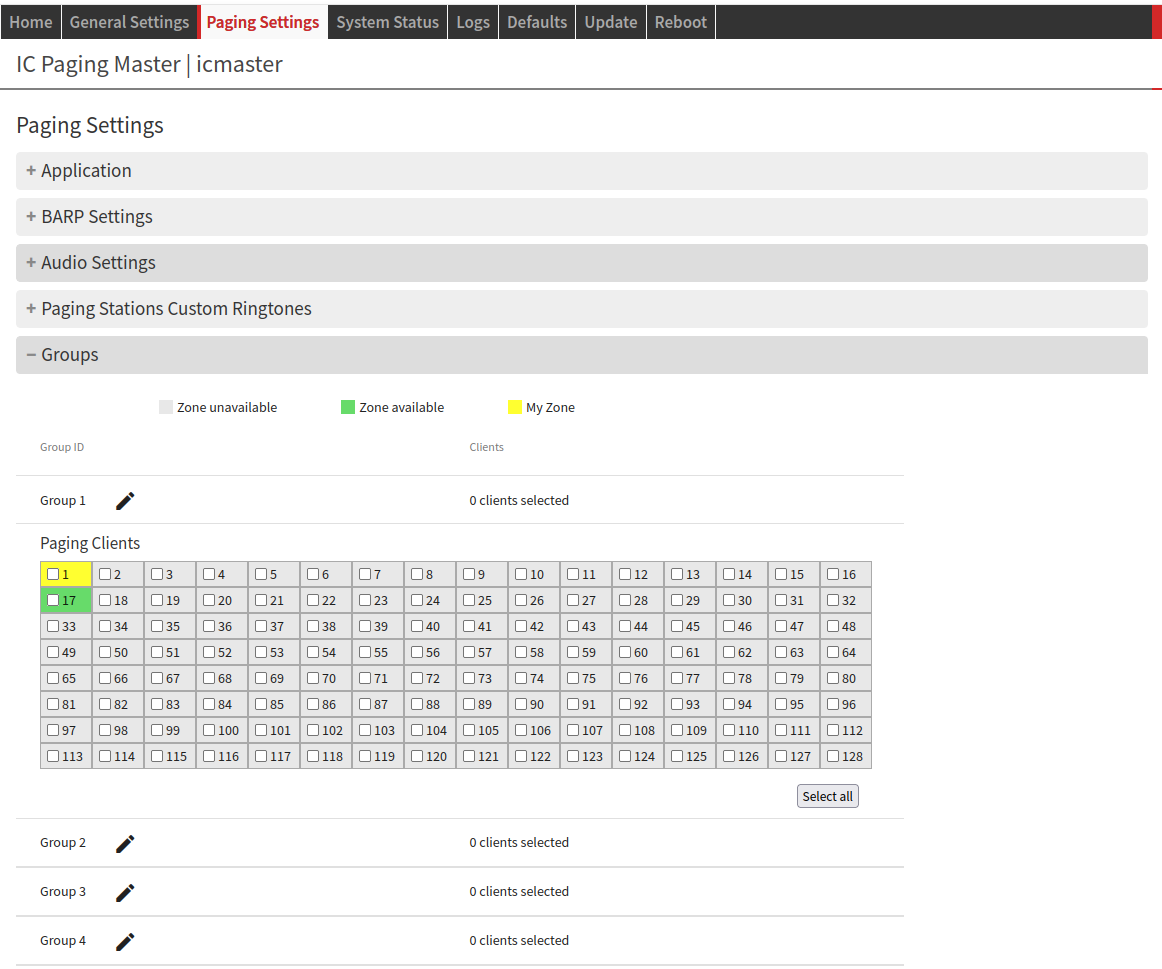Enable paging client 64 checkbox
This screenshot has width=1162, height=969.
(833, 653)
